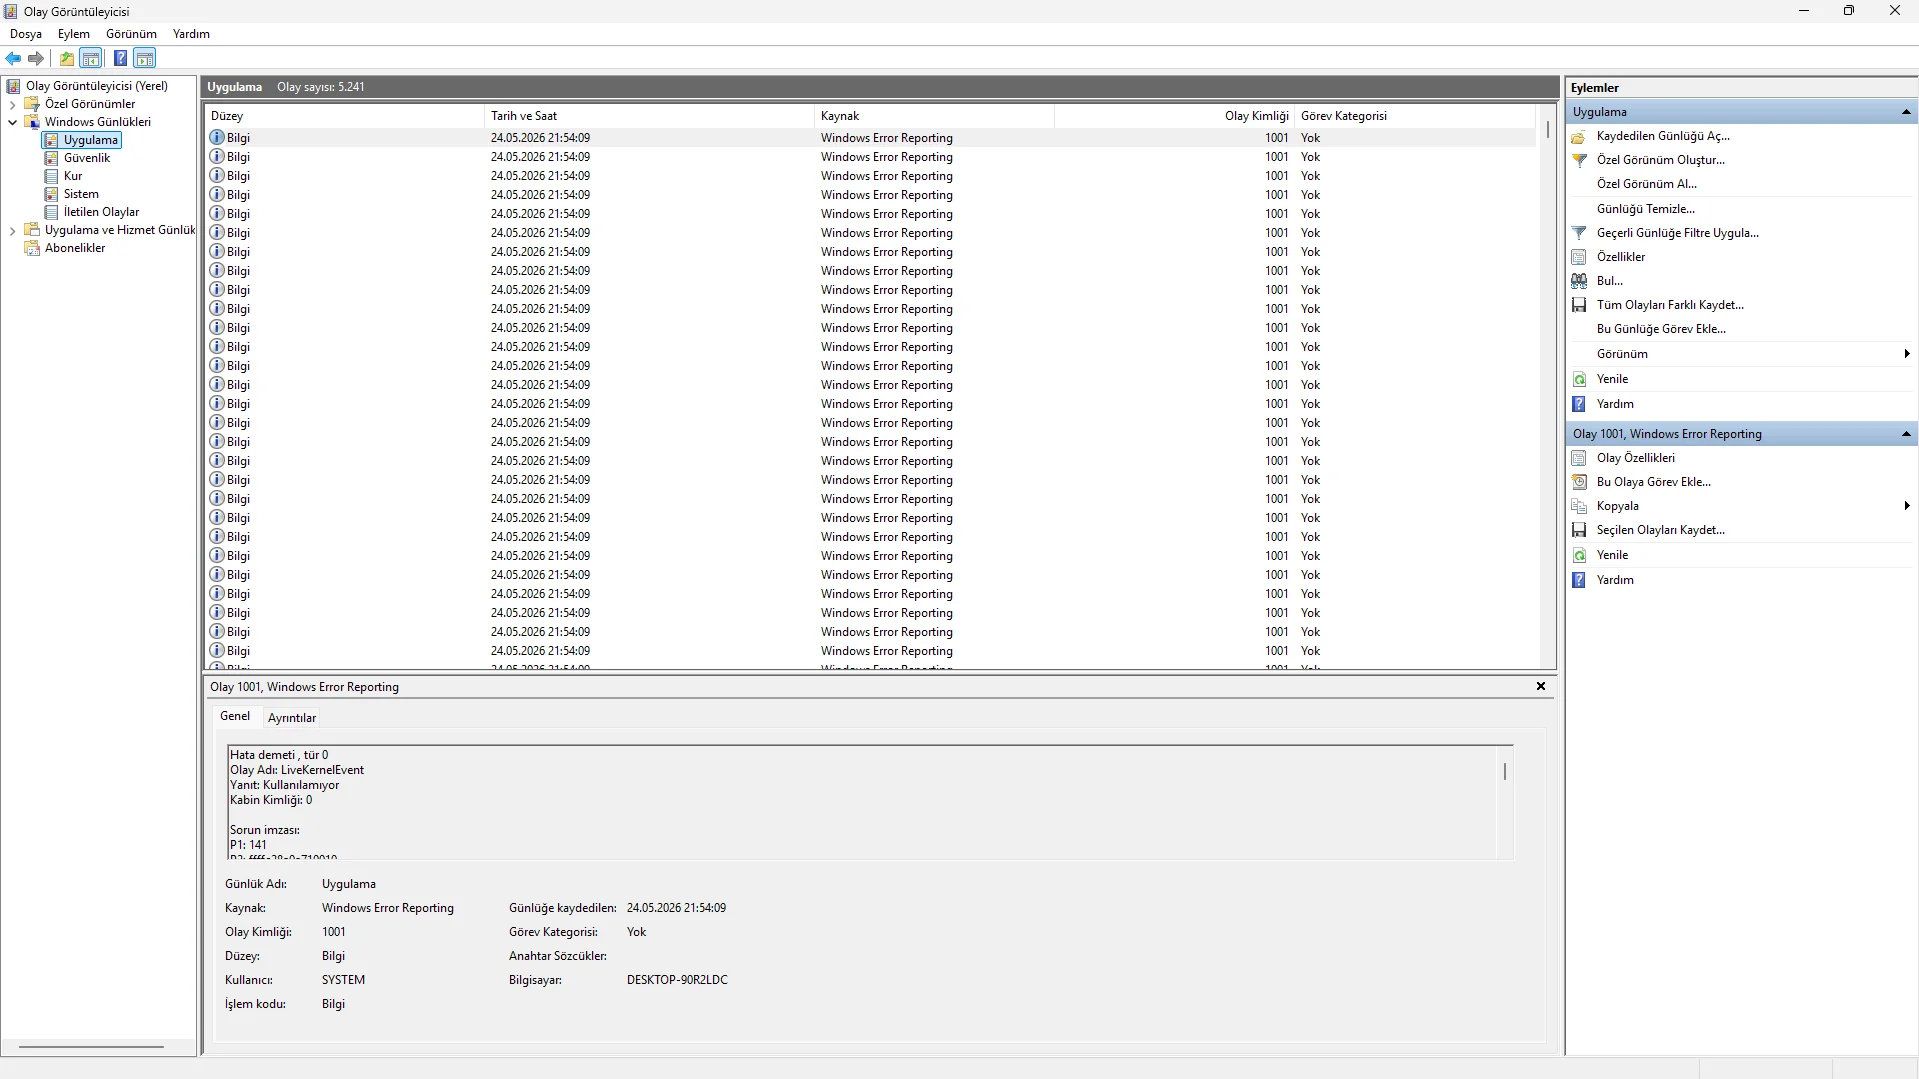
Task: Toggle the console tree with its toolbar icon
Action: pos(91,58)
